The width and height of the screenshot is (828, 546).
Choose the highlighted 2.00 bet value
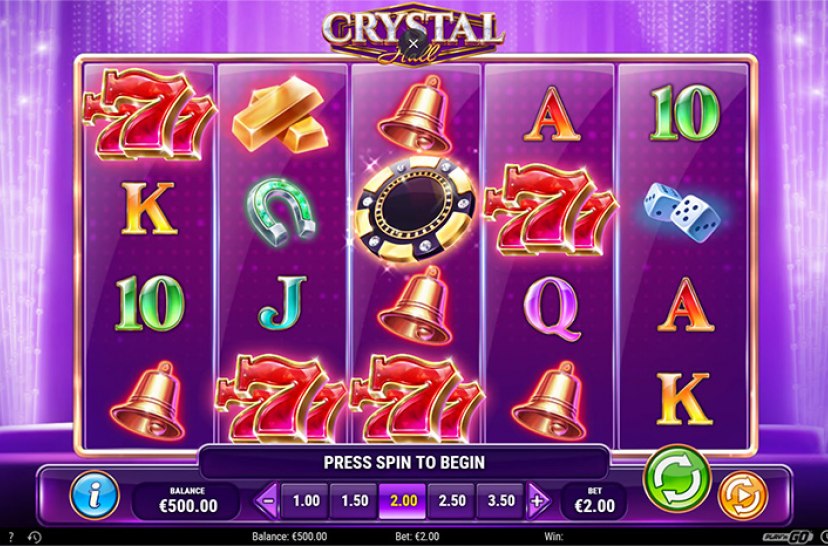pos(402,501)
